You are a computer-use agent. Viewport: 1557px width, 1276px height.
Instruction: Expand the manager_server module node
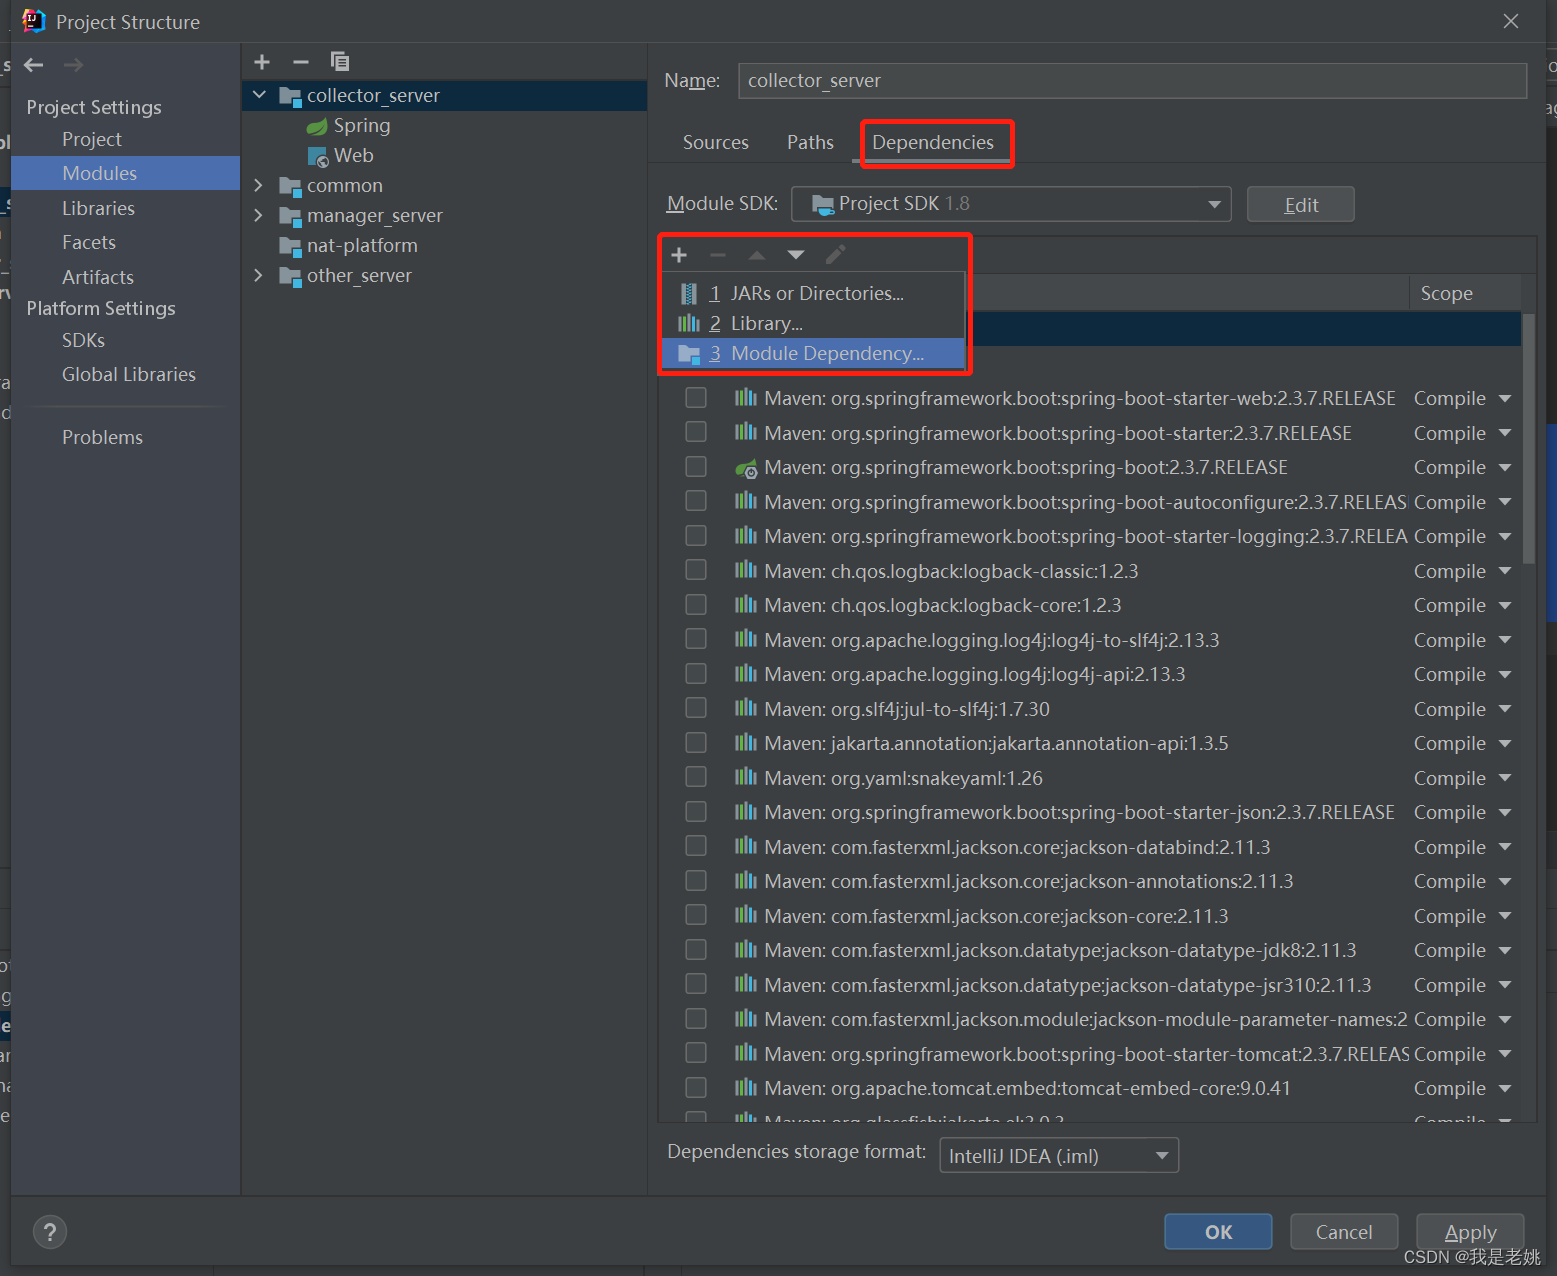tap(259, 216)
